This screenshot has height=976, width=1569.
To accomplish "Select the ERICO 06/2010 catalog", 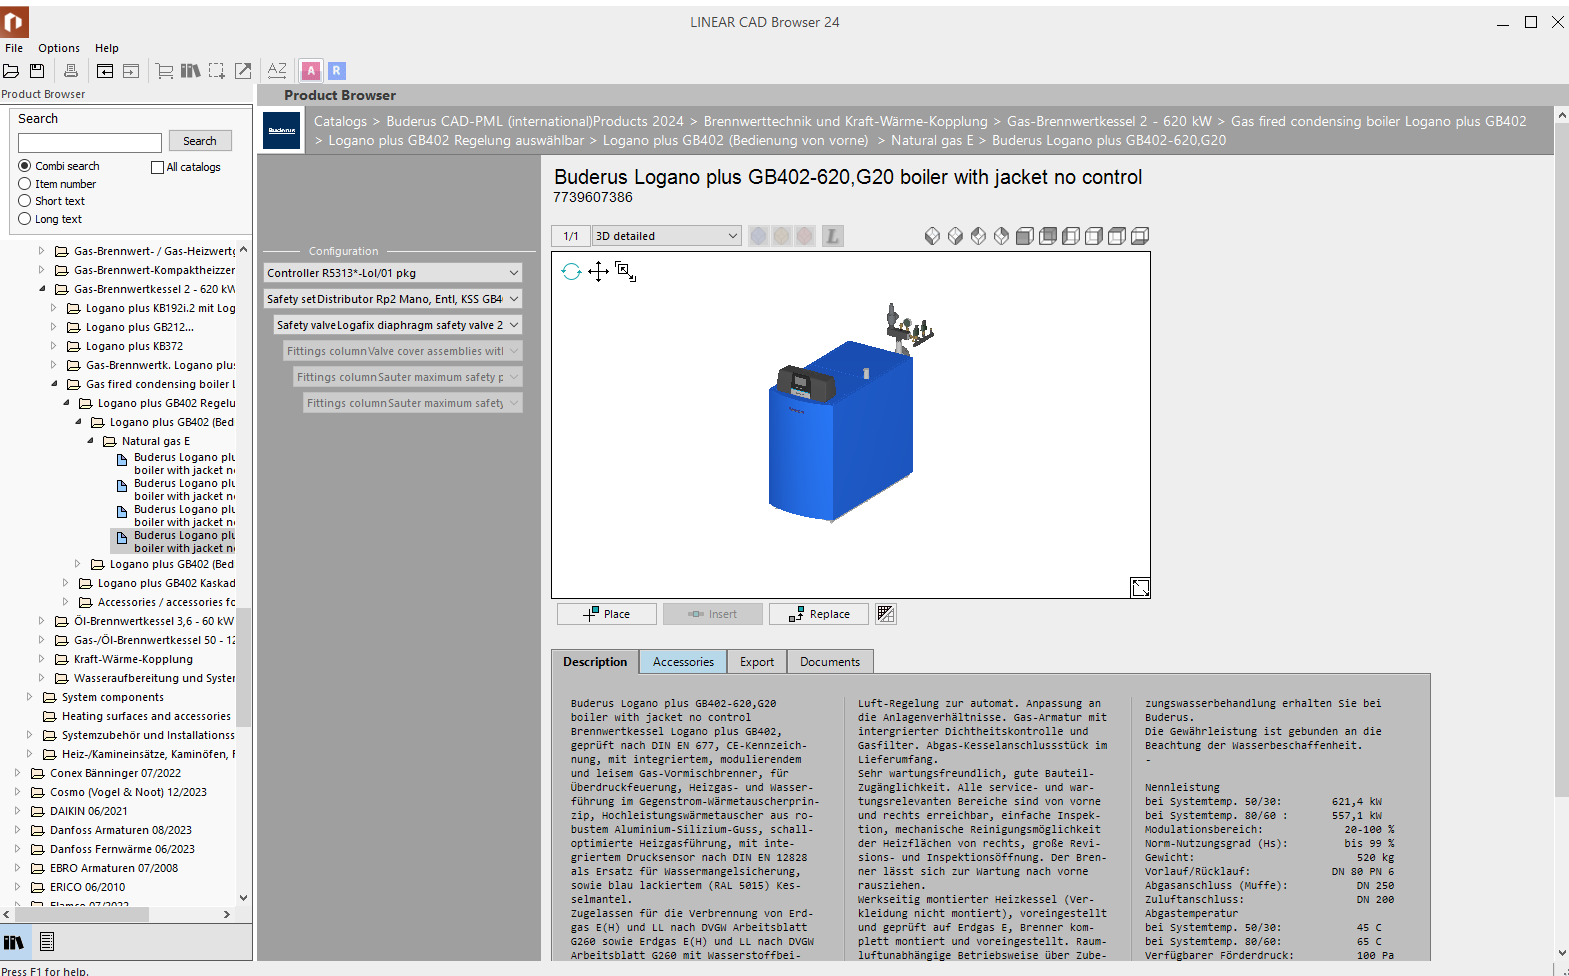I will (88, 887).
